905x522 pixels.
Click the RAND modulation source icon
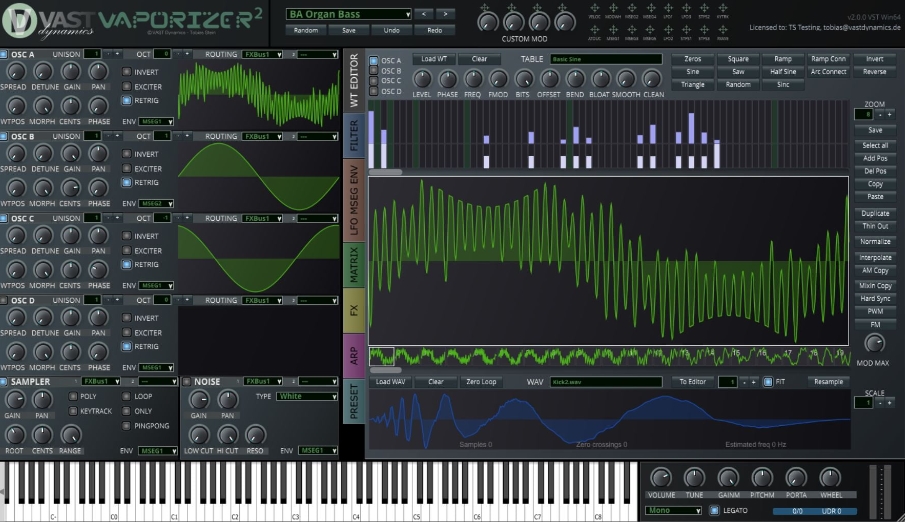[723, 30]
